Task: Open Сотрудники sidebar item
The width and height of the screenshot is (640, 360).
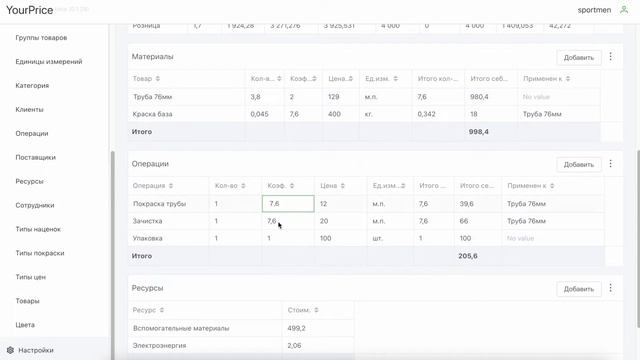Action: [x=35, y=205]
